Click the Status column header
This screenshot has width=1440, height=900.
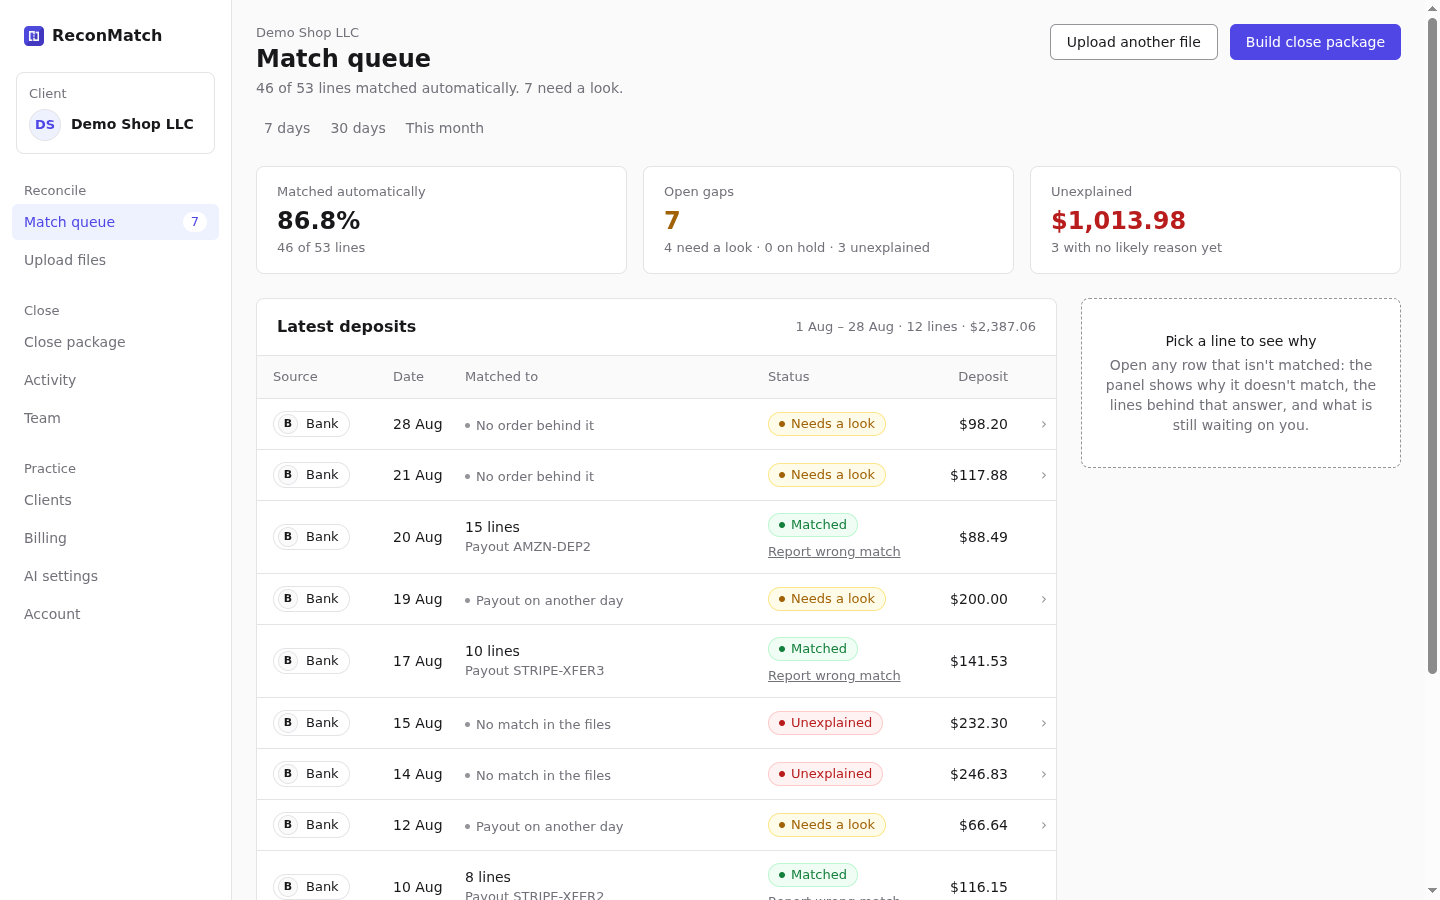(788, 377)
